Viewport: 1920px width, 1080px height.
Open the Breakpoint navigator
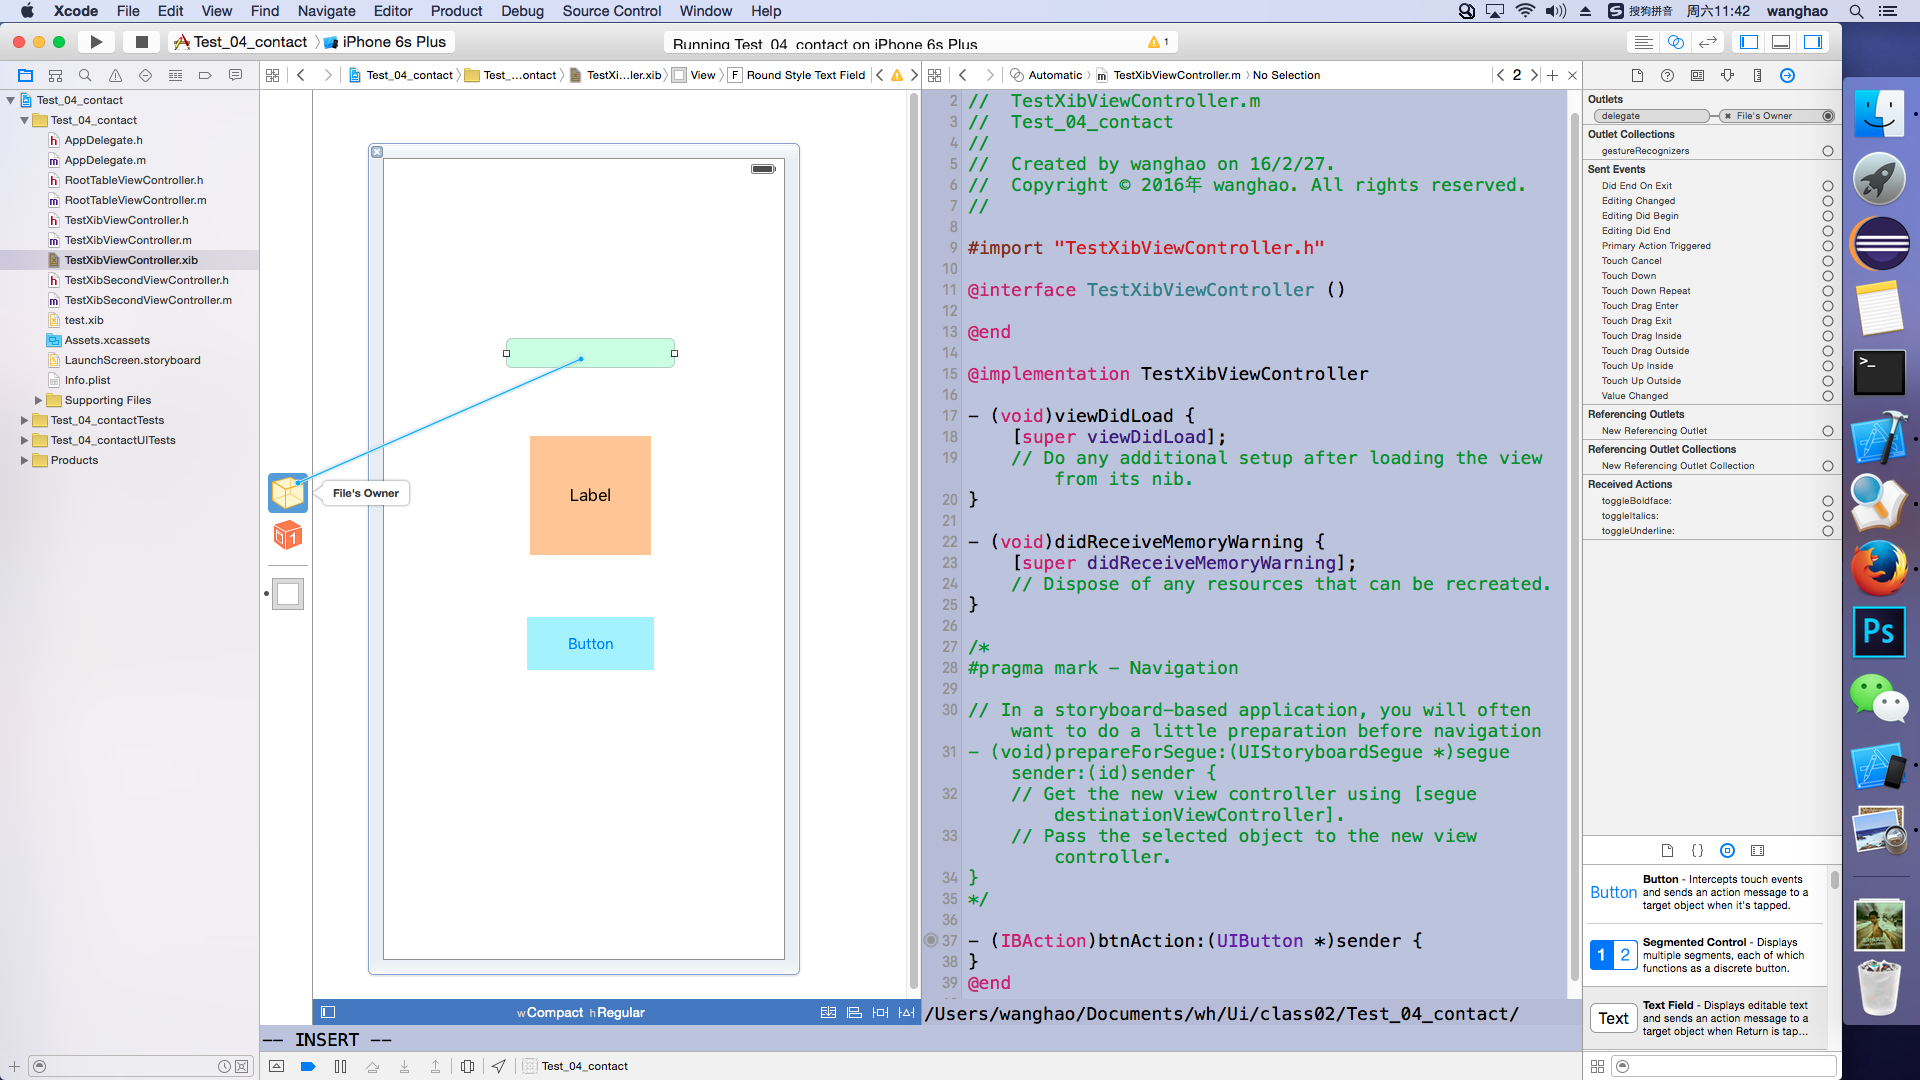point(205,75)
